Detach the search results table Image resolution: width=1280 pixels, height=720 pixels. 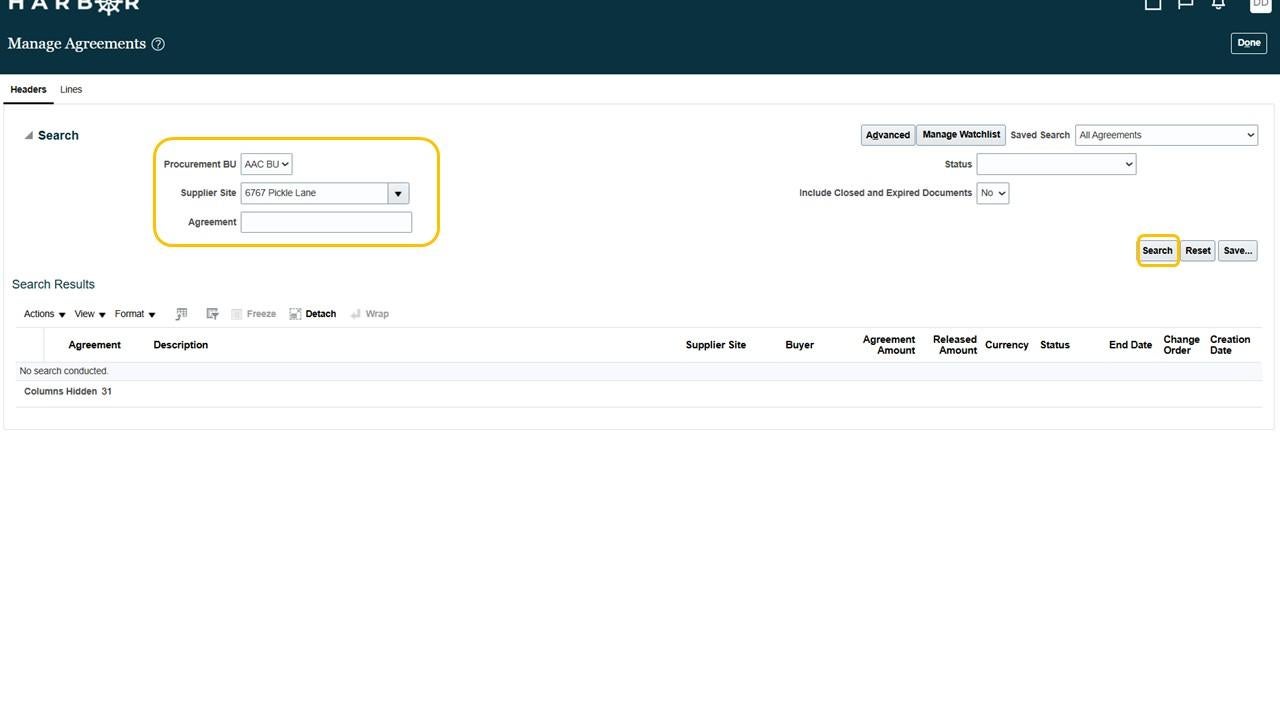[x=312, y=314]
